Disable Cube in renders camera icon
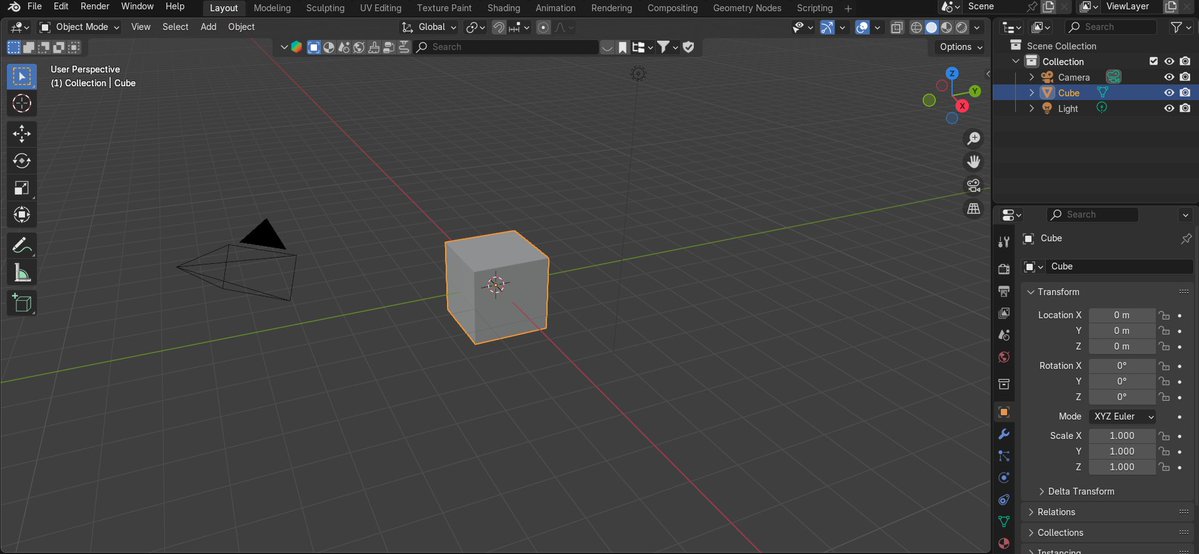Image resolution: width=1199 pixels, height=554 pixels. click(x=1184, y=93)
